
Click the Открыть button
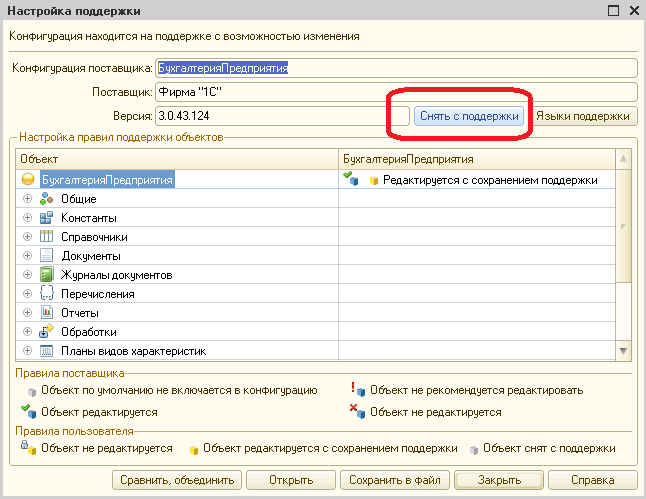point(291,480)
